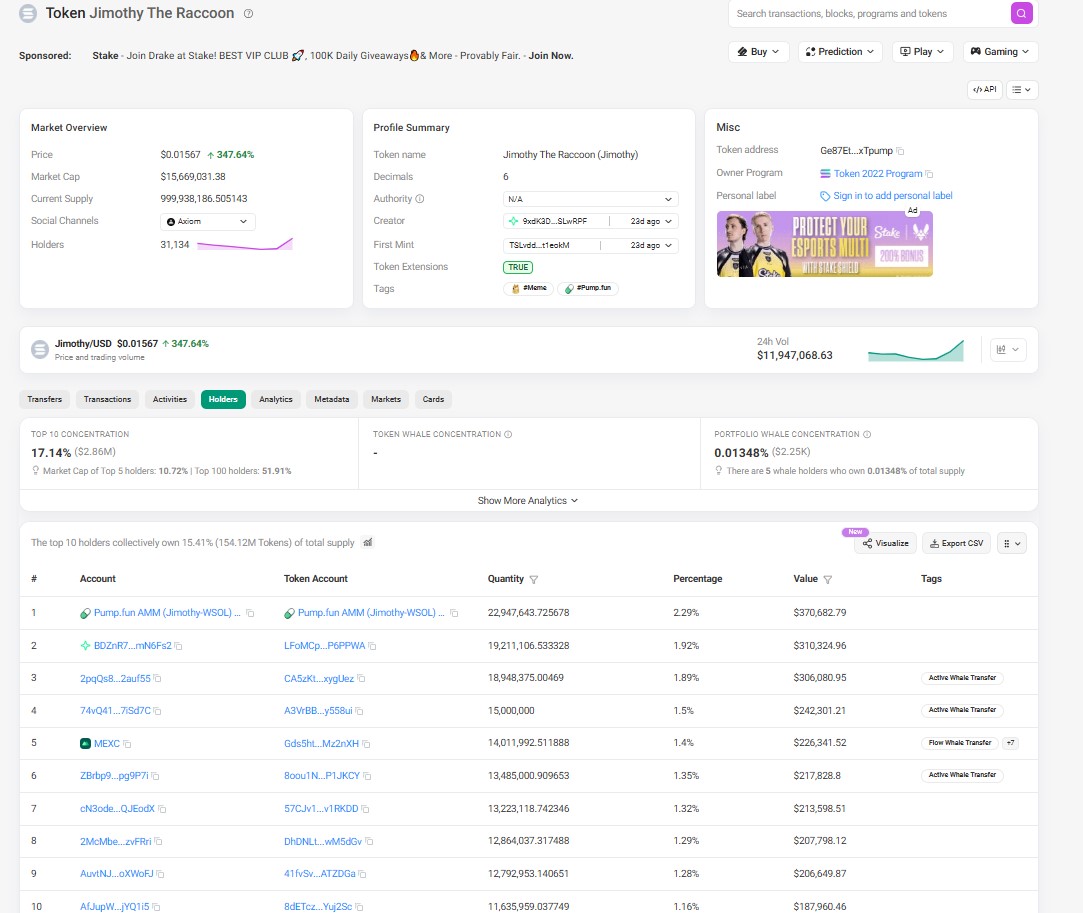Open the MEXC account link
The width and height of the screenshot is (1083, 913).
(106, 744)
